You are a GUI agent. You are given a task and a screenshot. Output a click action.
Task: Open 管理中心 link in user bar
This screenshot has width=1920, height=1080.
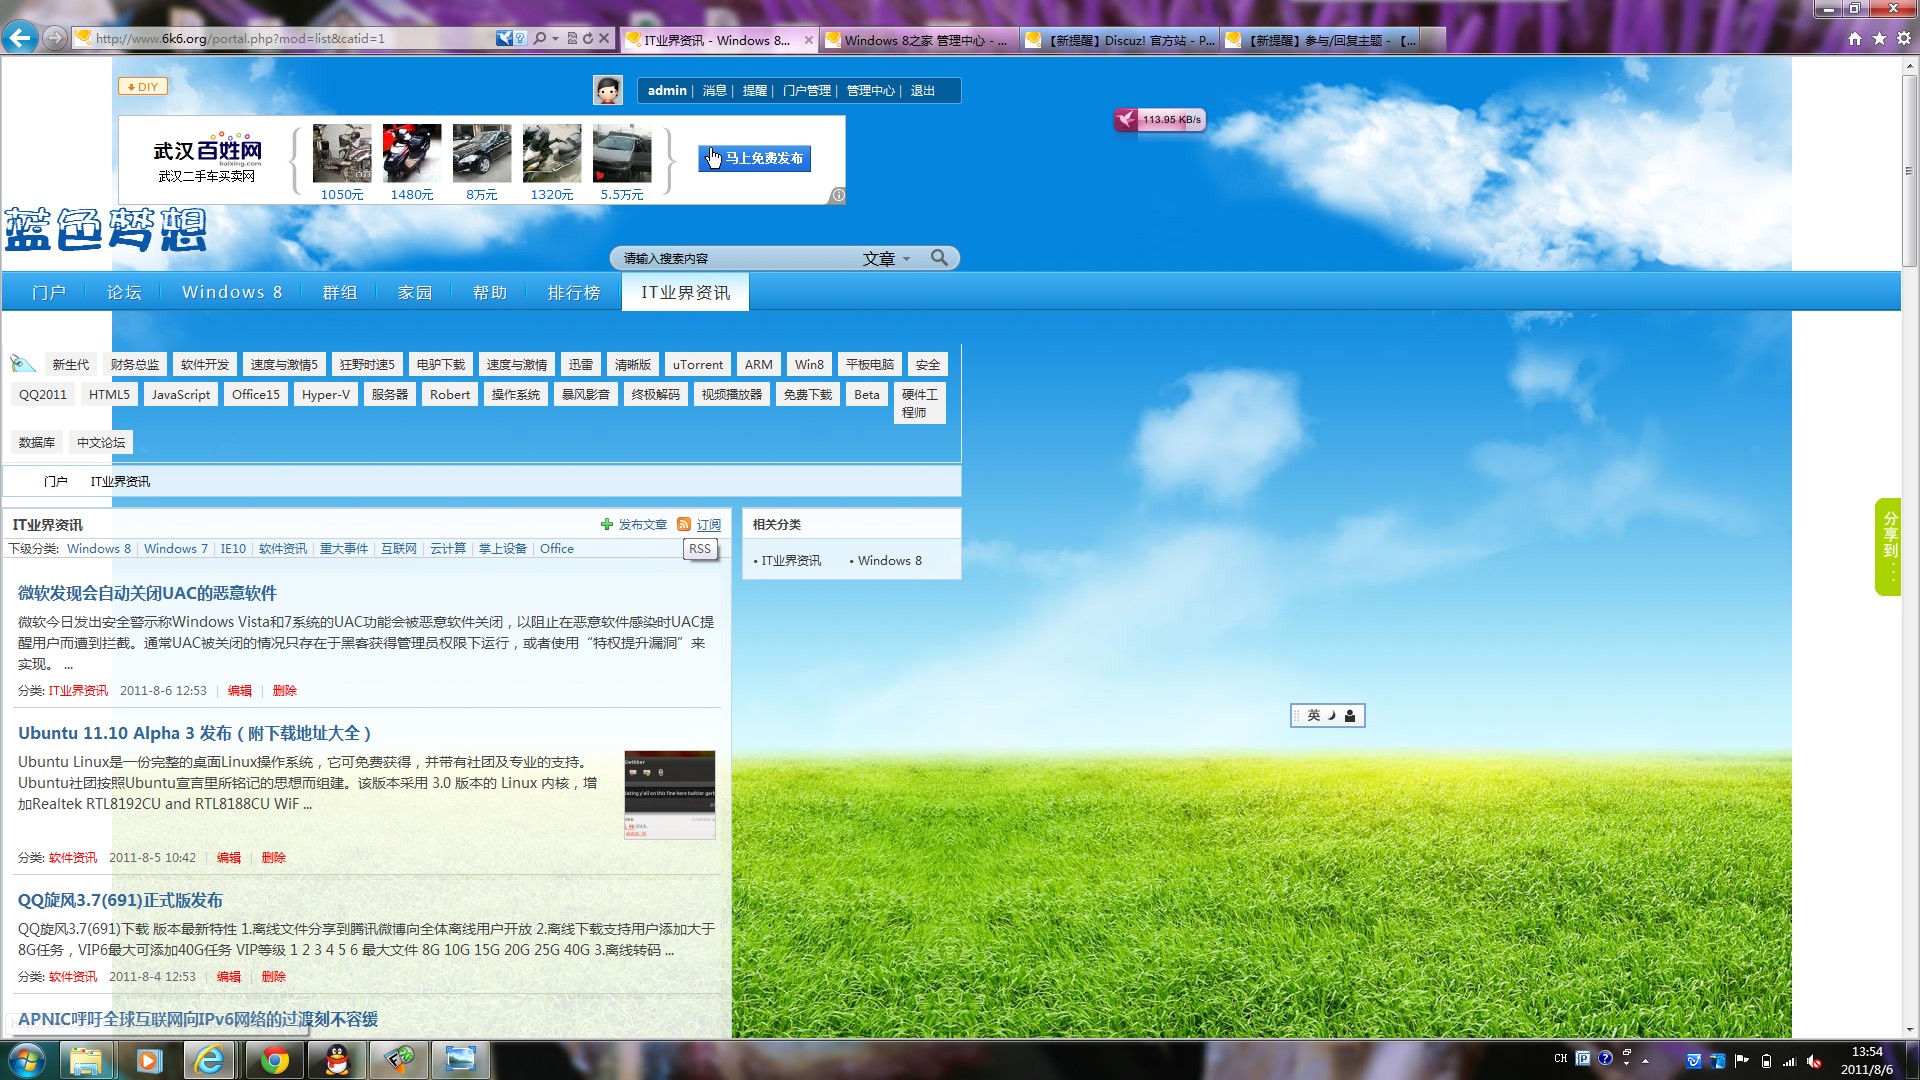click(x=870, y=90)
